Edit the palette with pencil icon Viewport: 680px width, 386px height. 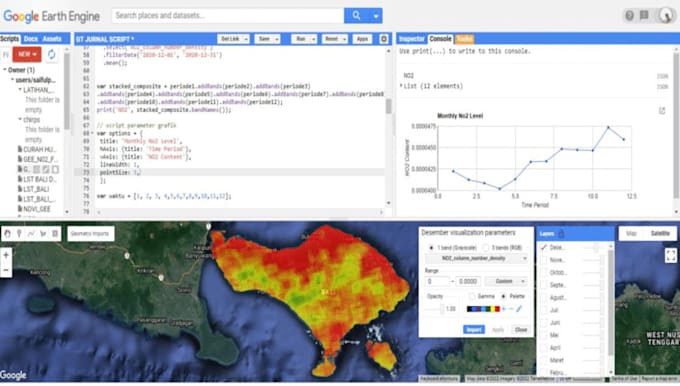(519, 309)
